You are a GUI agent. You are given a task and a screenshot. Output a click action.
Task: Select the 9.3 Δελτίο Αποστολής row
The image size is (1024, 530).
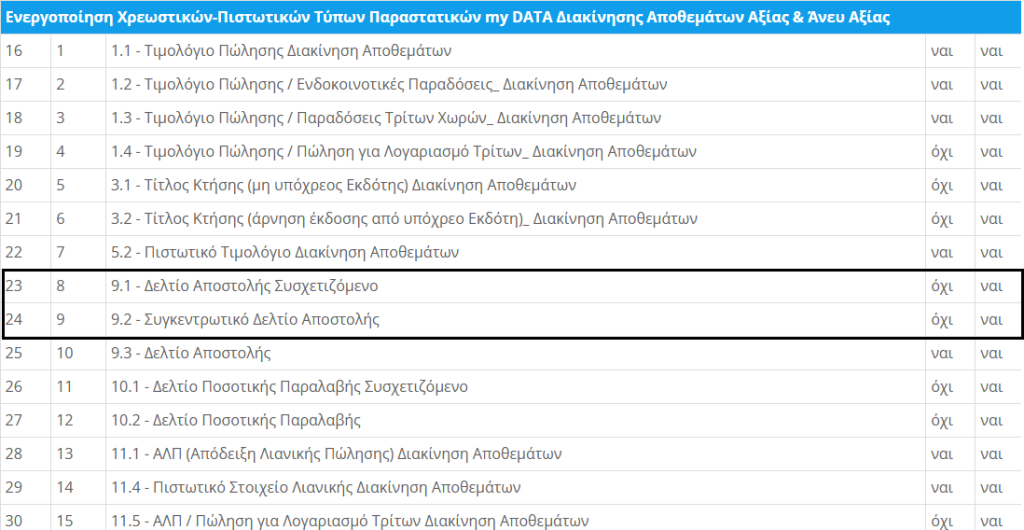tap(512, 353)
